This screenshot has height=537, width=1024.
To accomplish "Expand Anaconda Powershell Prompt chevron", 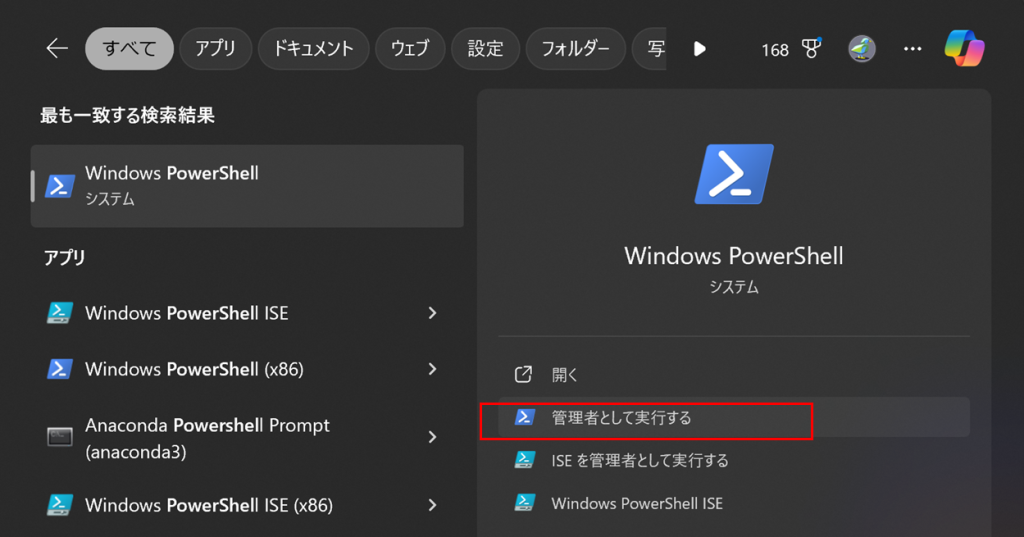I will (x=432, y=438).
